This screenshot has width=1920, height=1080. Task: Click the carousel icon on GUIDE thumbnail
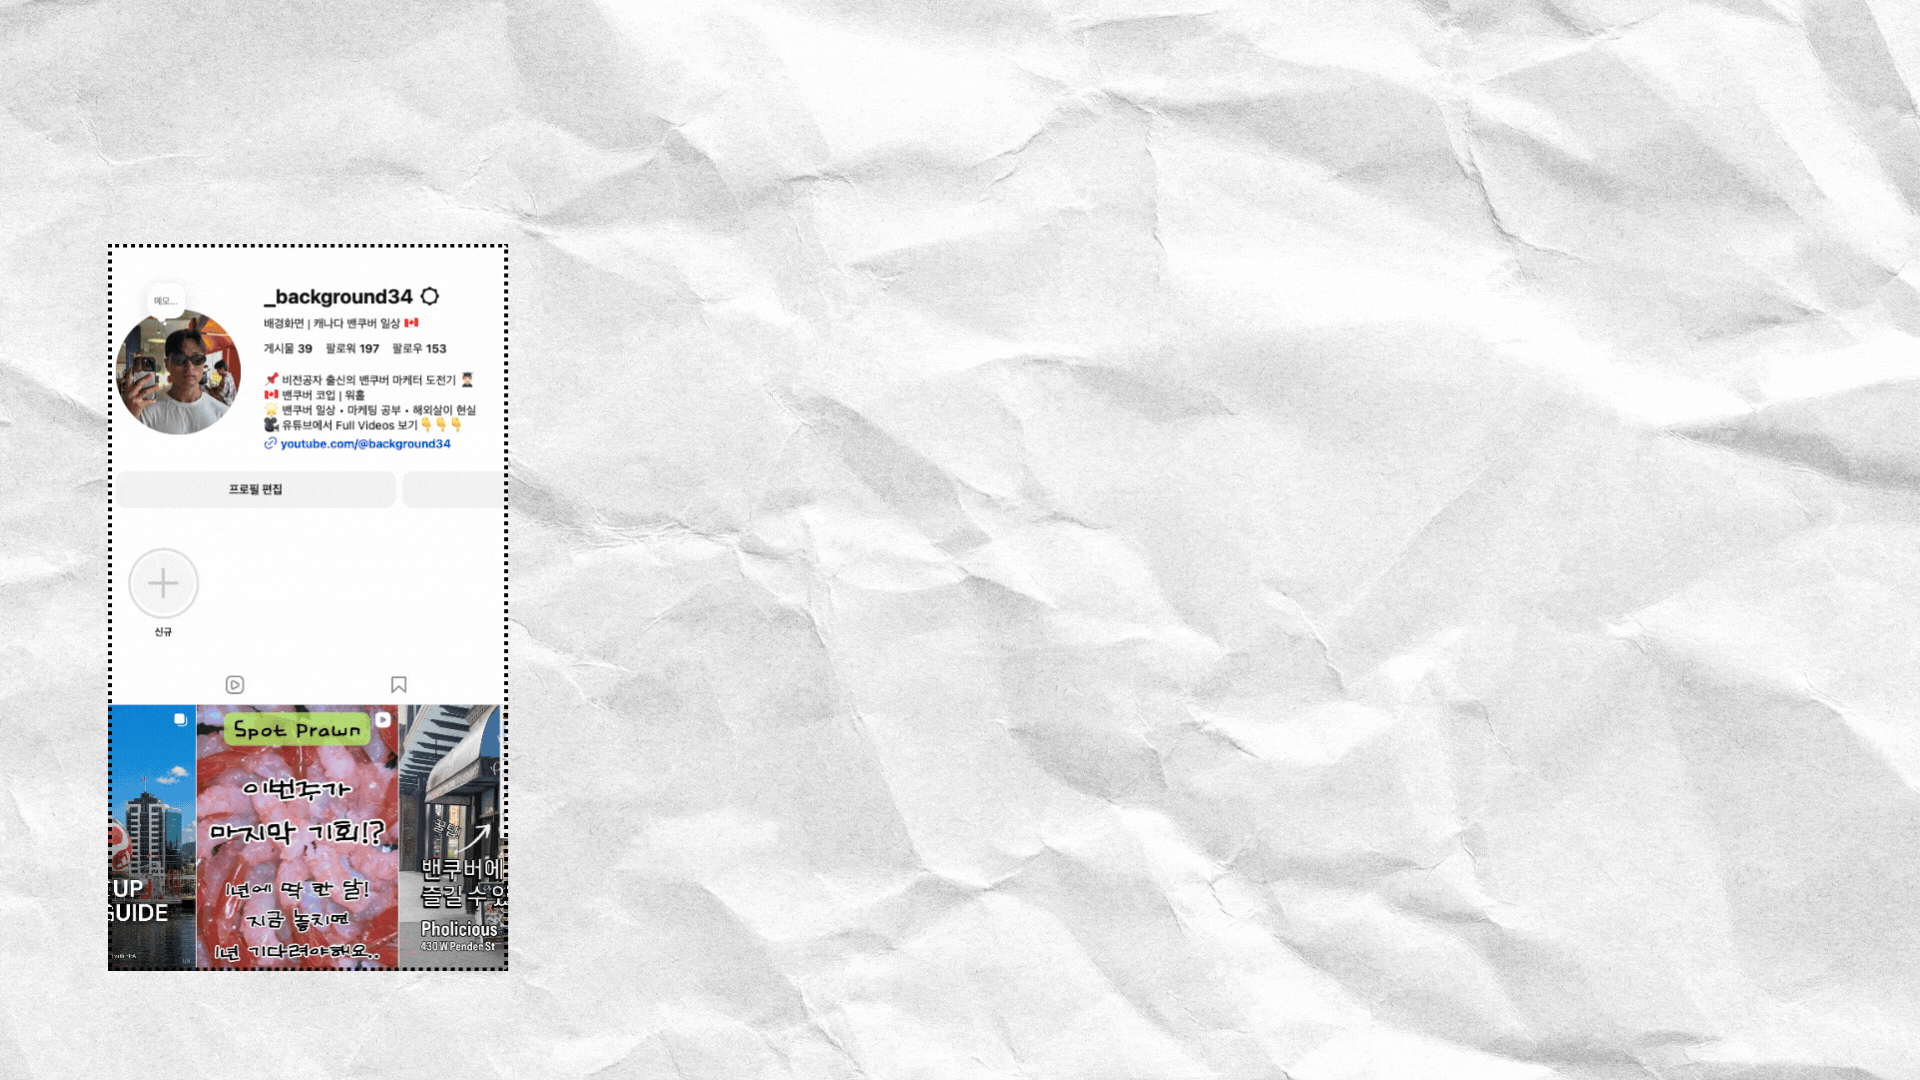coord(181,720)
